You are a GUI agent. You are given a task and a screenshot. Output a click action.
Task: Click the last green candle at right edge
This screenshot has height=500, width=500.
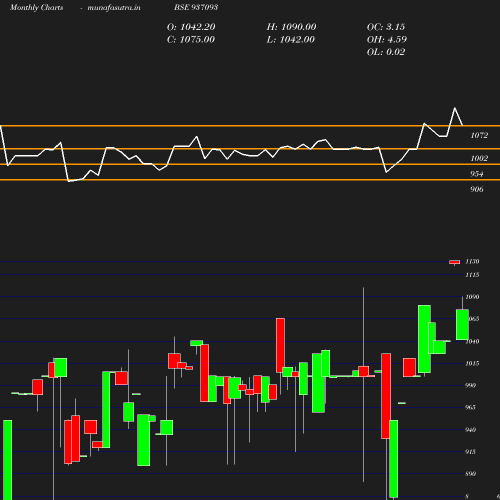[462, 325]
